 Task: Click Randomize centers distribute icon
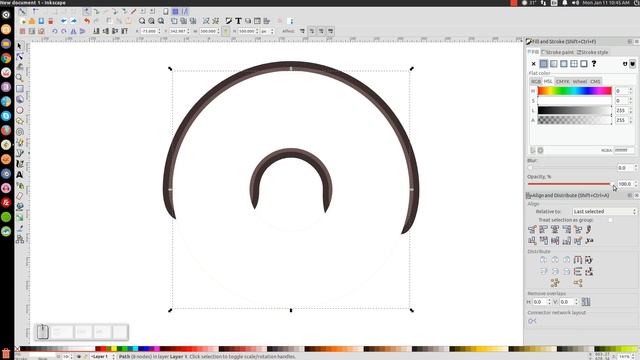tap(555, 282)
